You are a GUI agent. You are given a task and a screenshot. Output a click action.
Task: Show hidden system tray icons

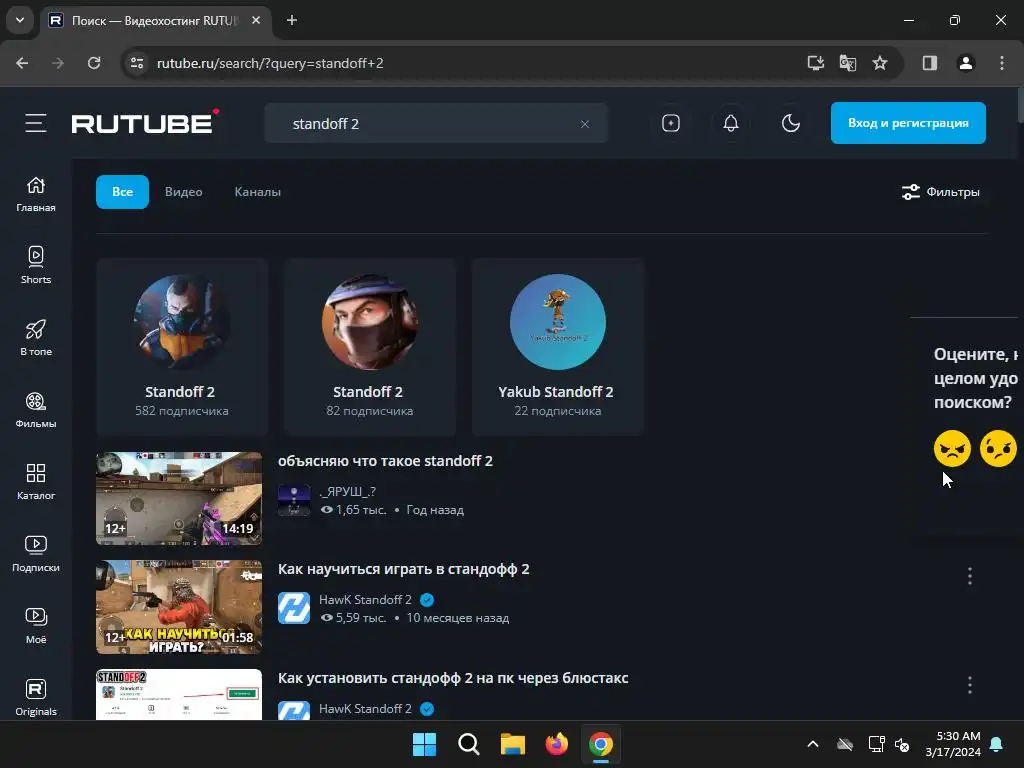[x=813, y=744]
